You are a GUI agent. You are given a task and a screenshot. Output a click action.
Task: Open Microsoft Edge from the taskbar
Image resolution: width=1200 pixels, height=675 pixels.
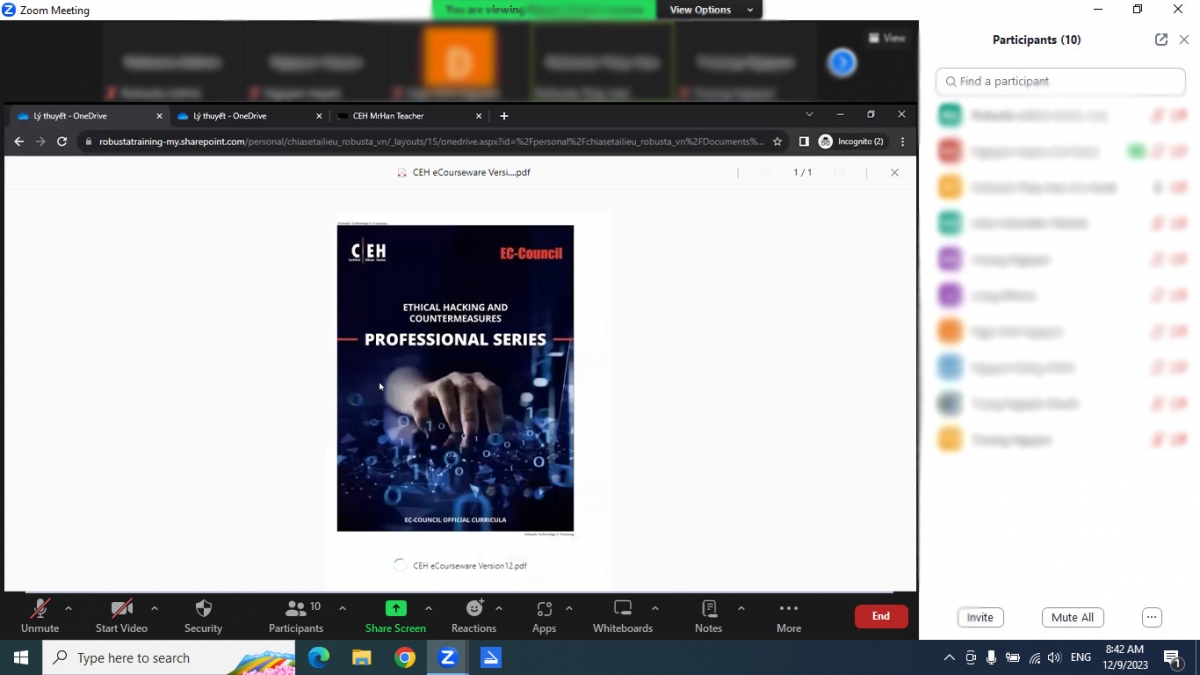(319, 657)
